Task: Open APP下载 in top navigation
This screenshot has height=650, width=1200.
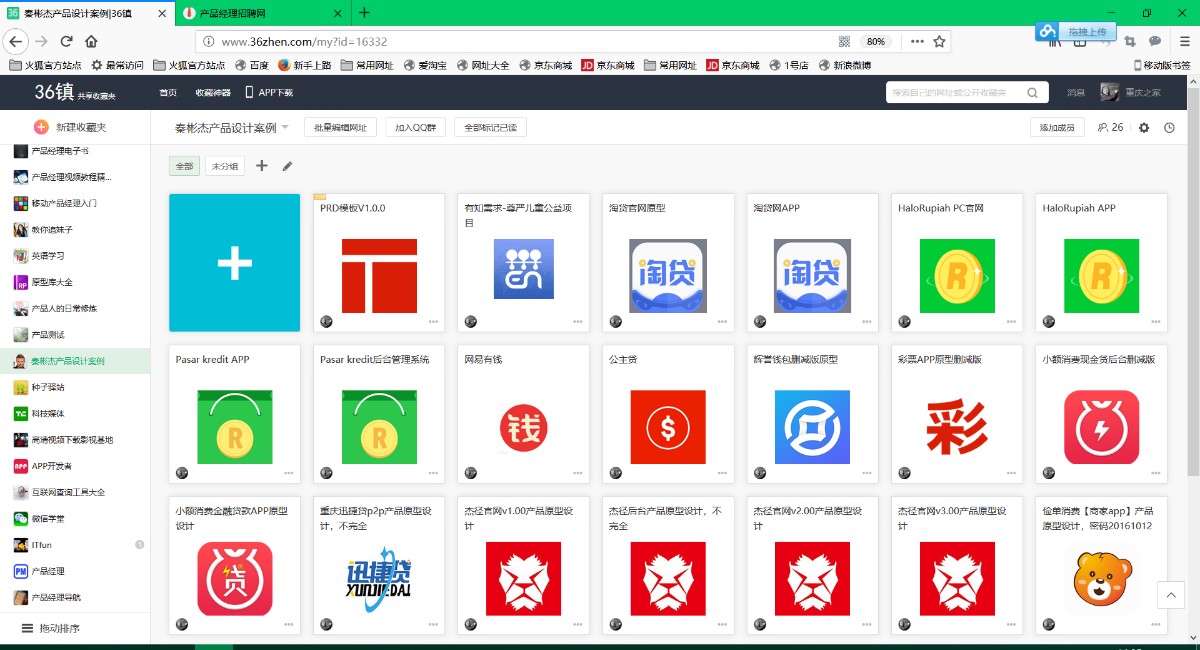Action: pyautogui.click(x=270, y=92)
